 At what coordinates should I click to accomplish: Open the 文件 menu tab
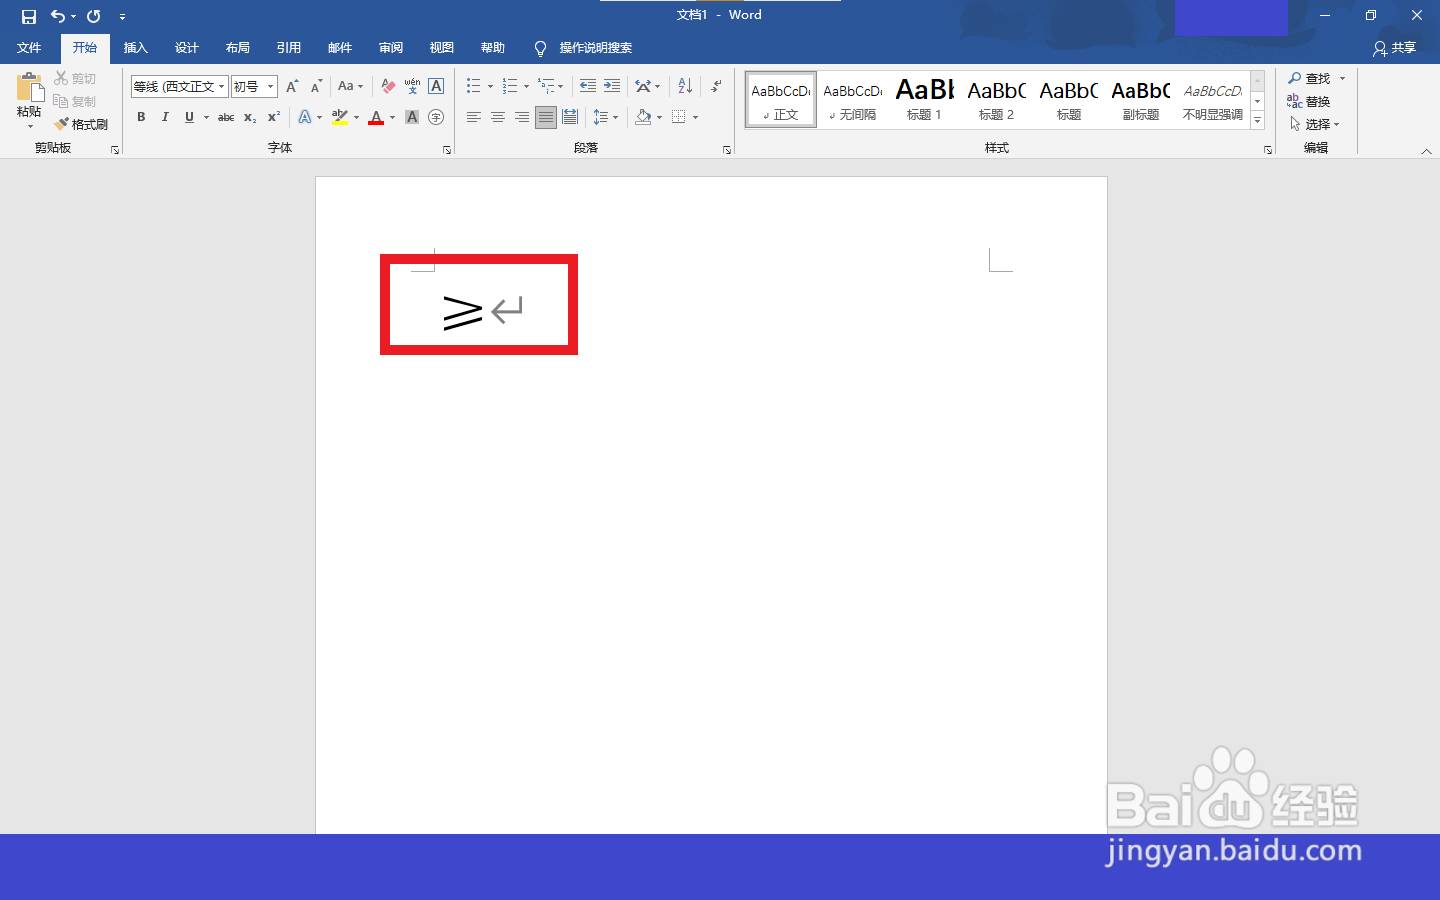click(x=29, y=48)
